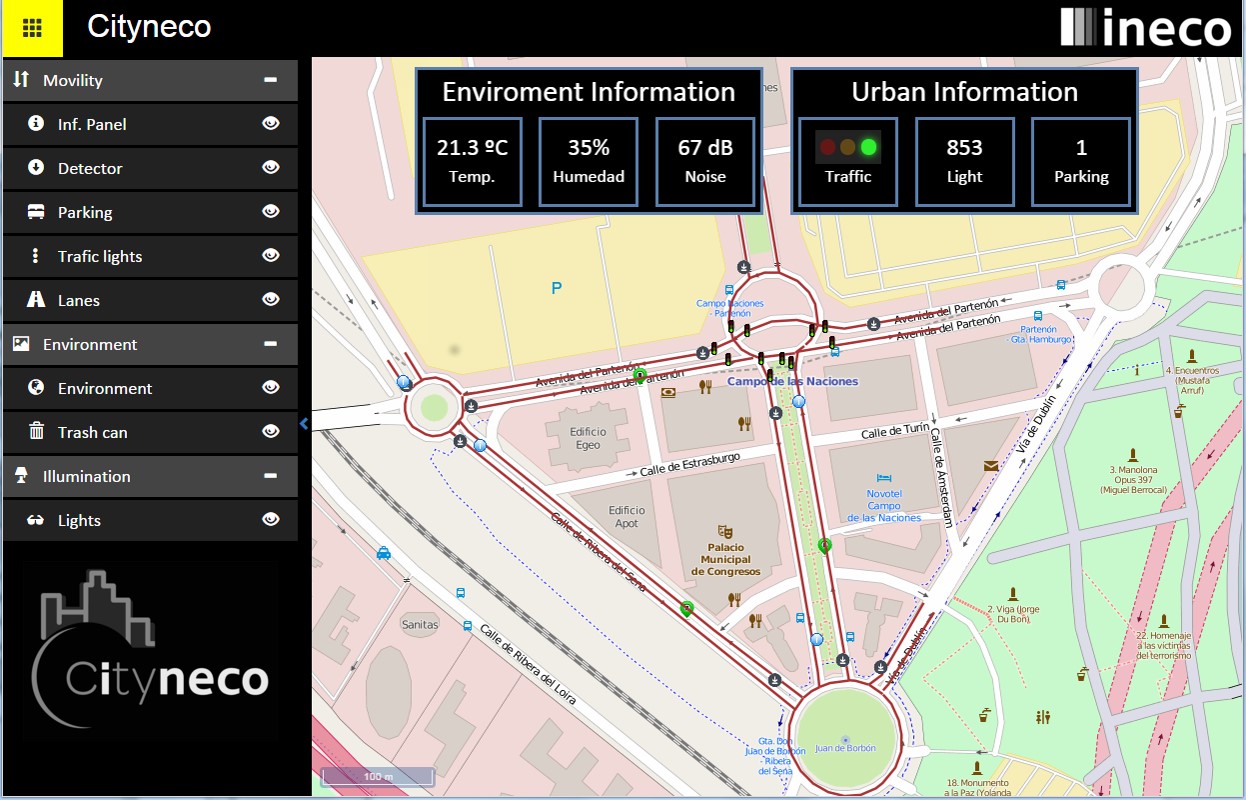Collapse the Environment section
This screenshot has height=800, width=1246.
pos(270,344)
